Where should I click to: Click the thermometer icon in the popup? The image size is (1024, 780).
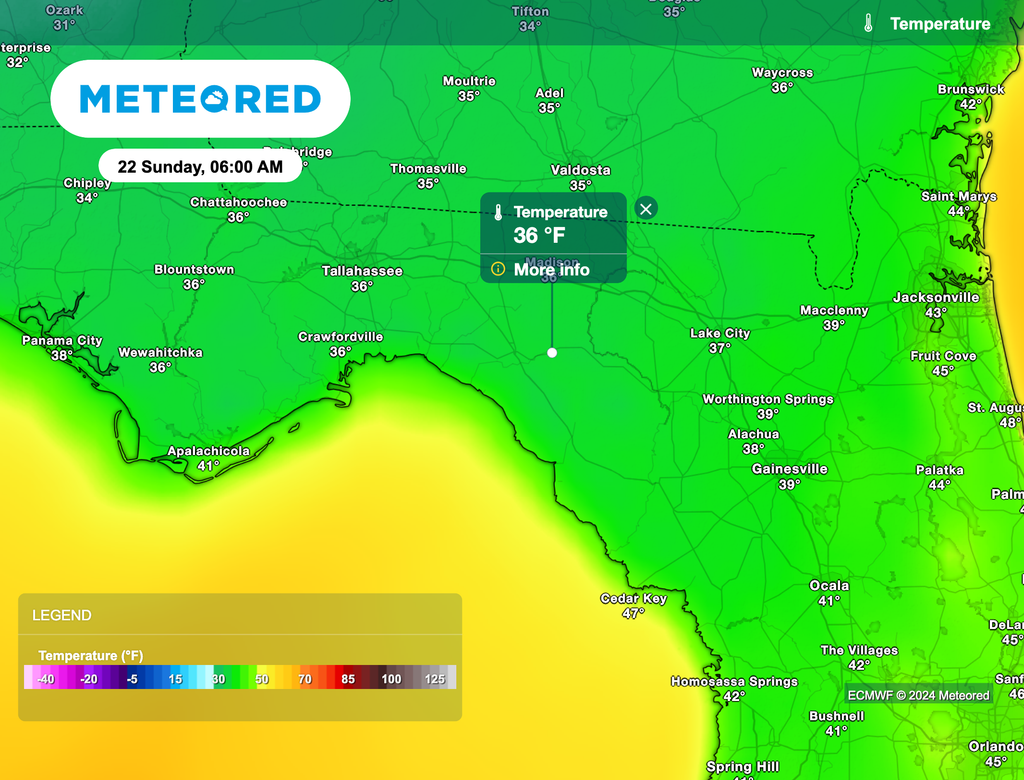click(x=497, y=213)
